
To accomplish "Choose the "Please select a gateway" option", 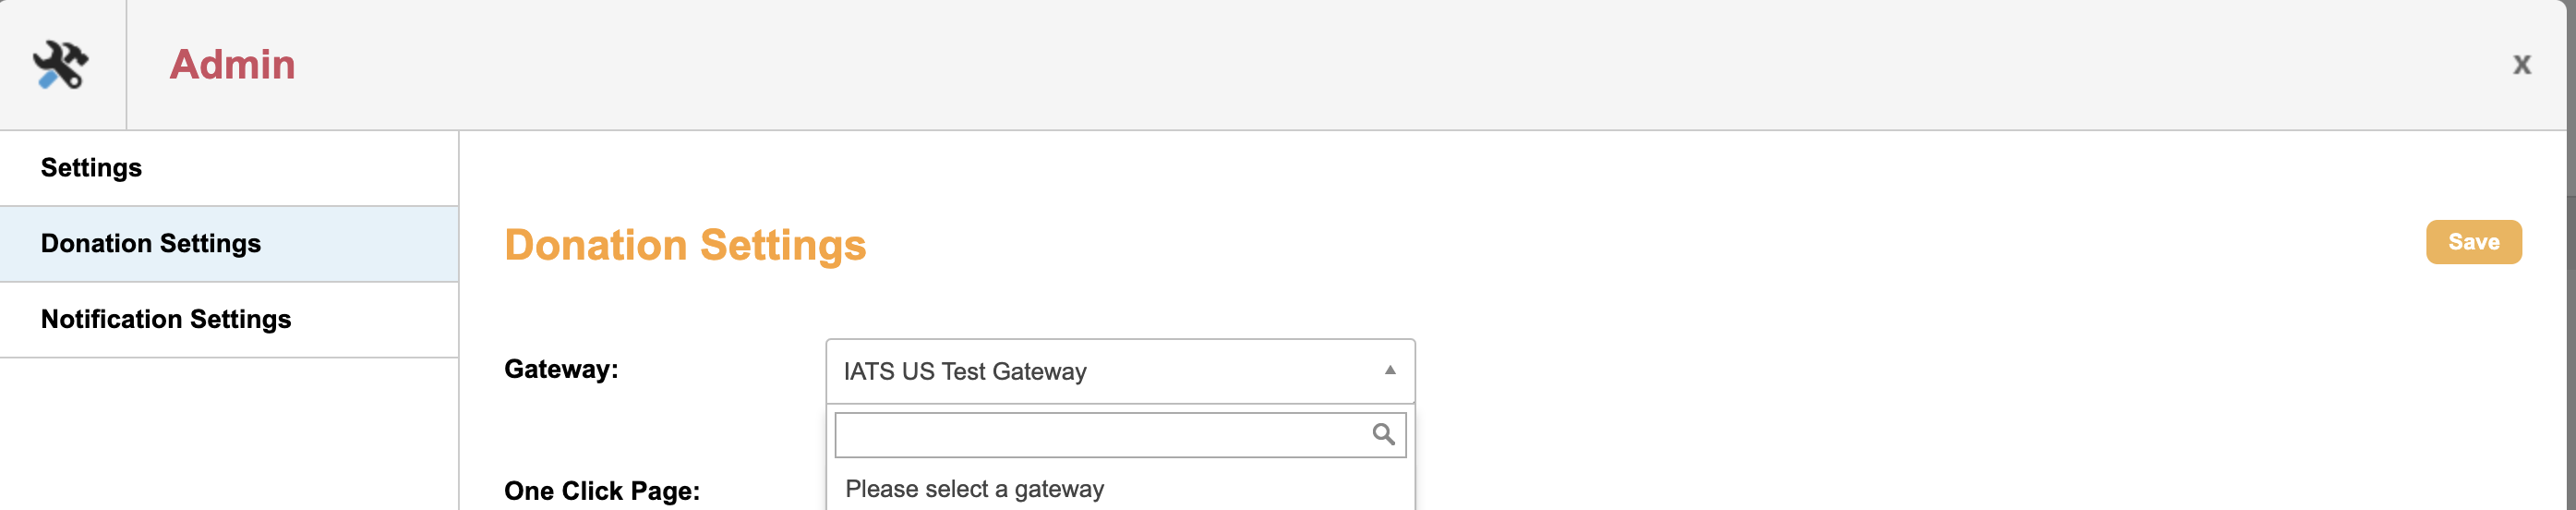I will 974,489.
